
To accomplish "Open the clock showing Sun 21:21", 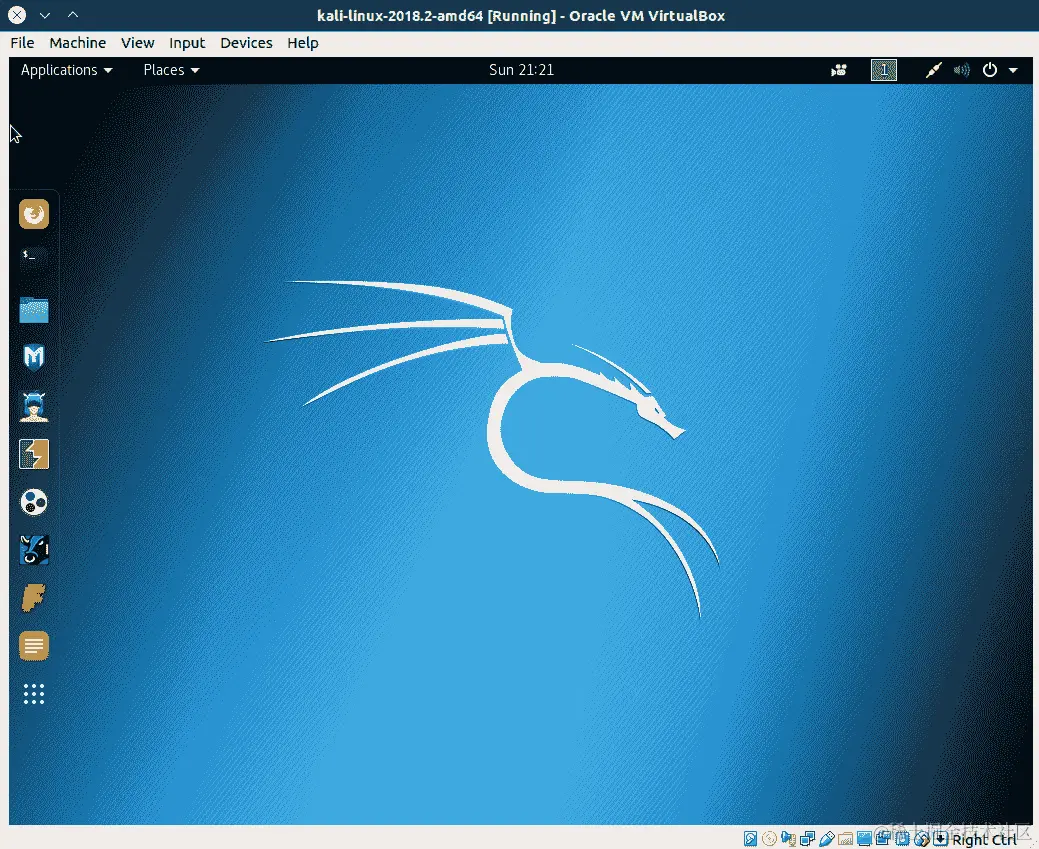I will click(x=521, y=70).
